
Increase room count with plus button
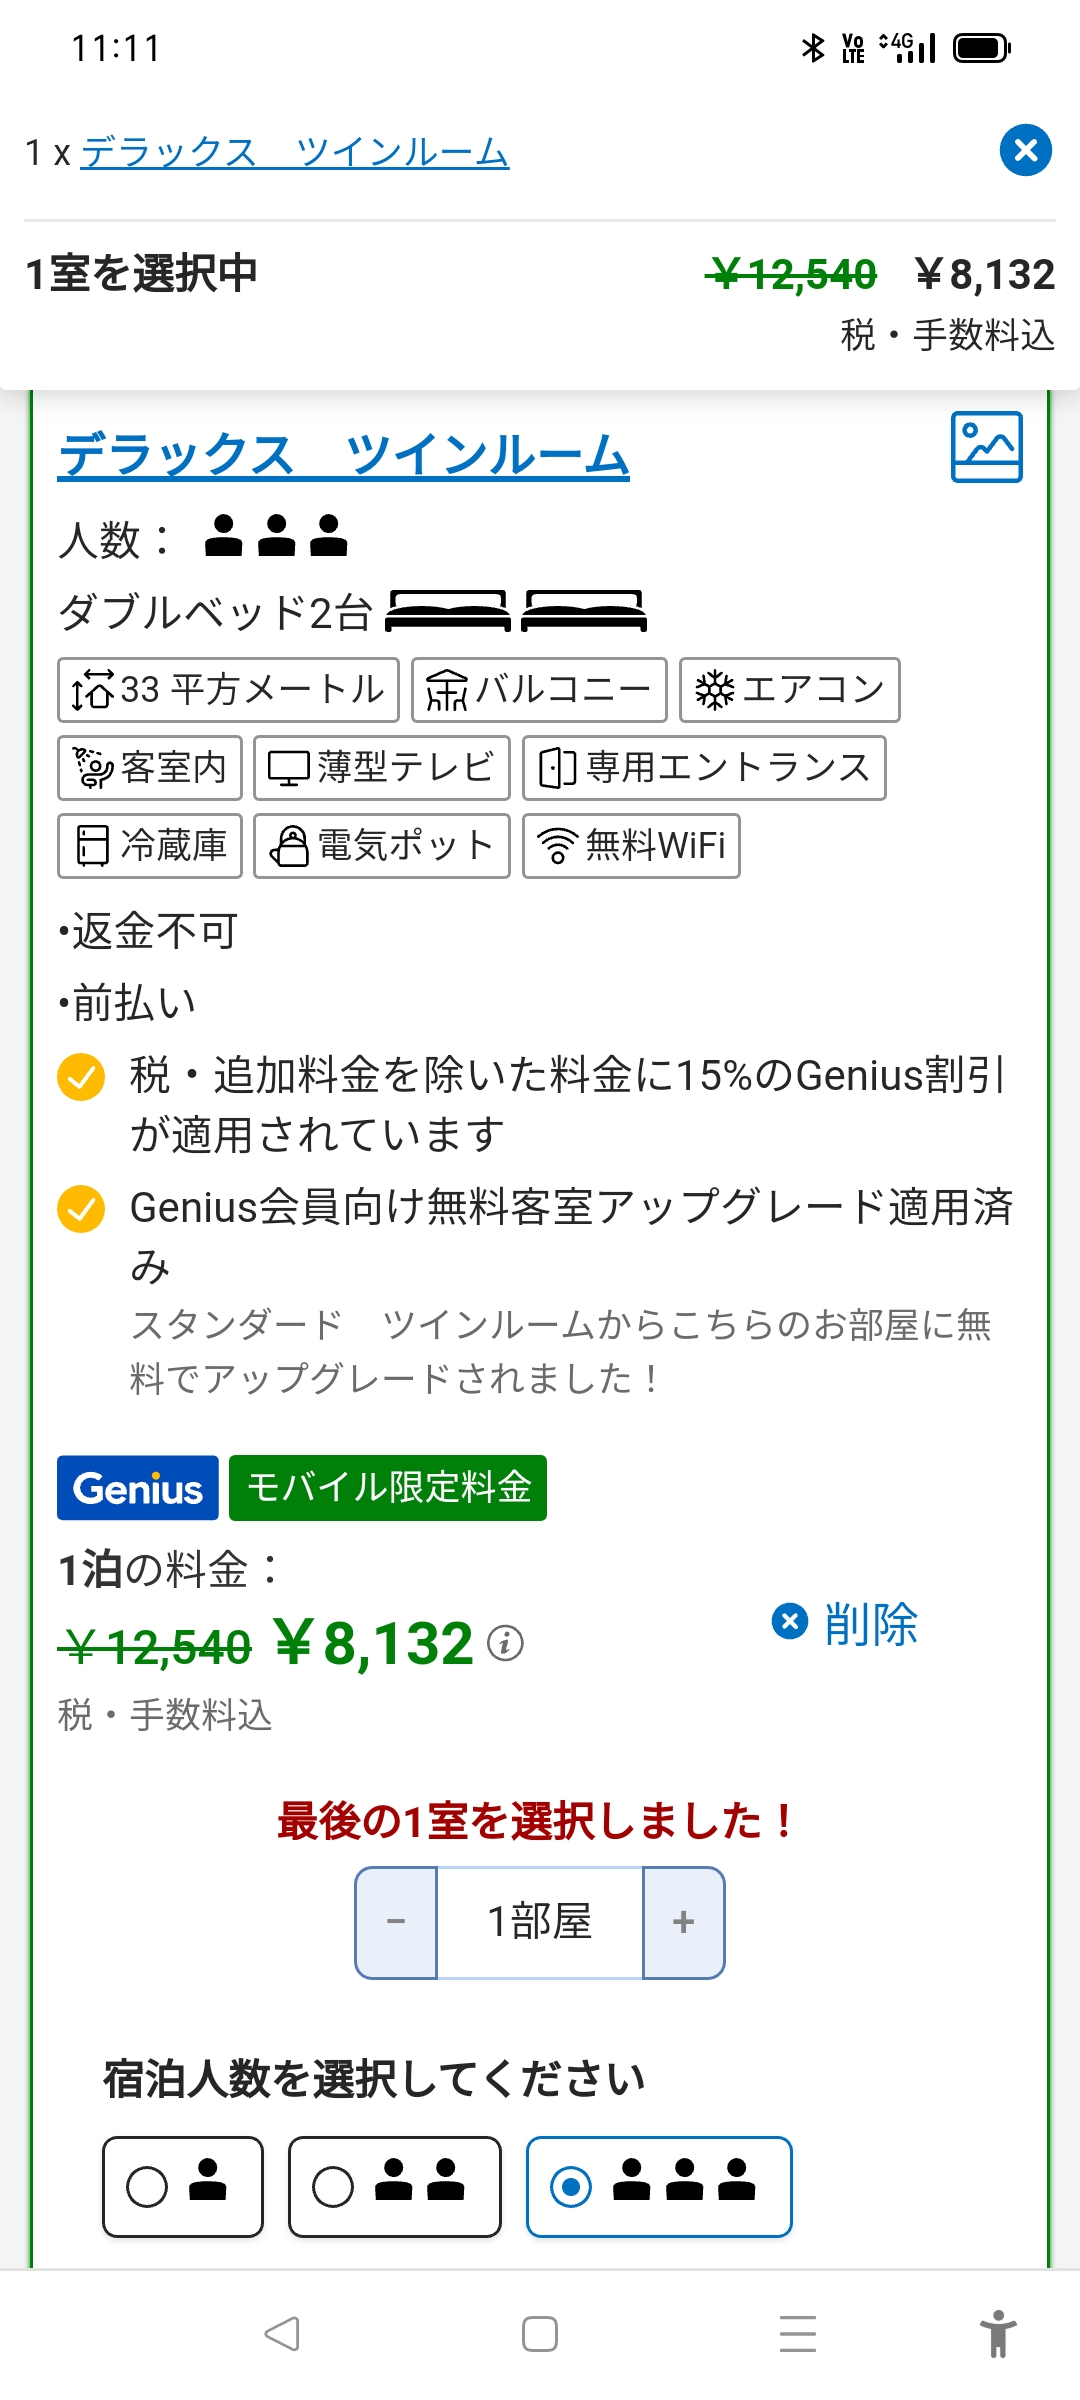pyautogui.click(x=684, y=1922)
